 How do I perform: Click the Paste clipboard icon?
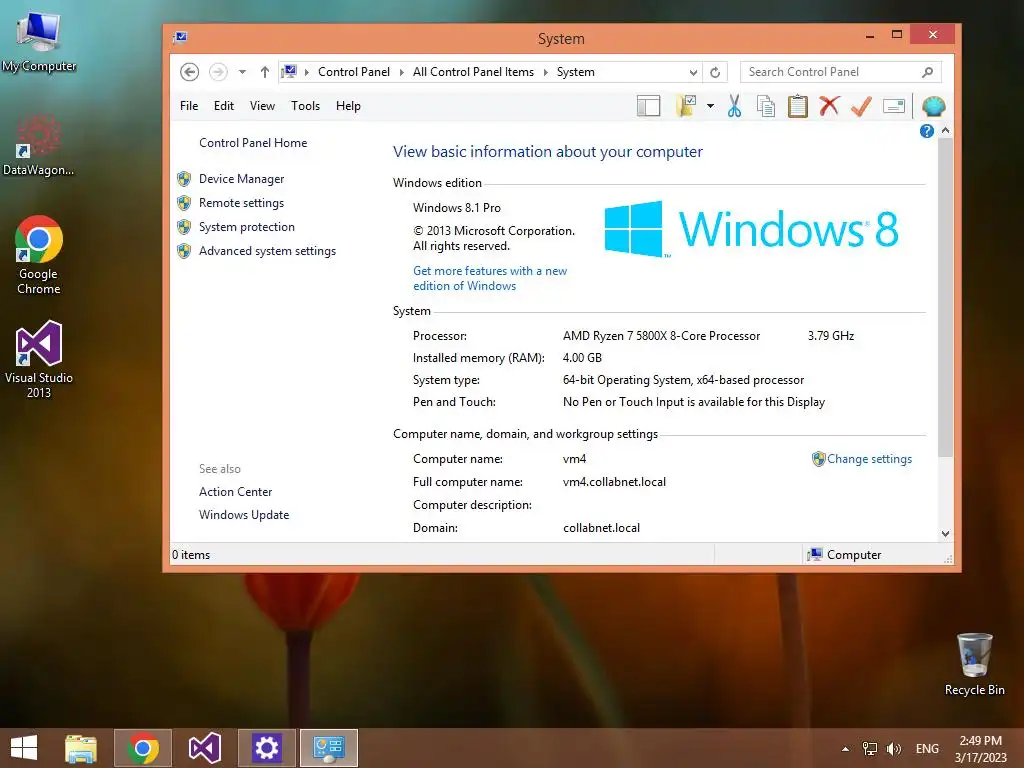797,106
